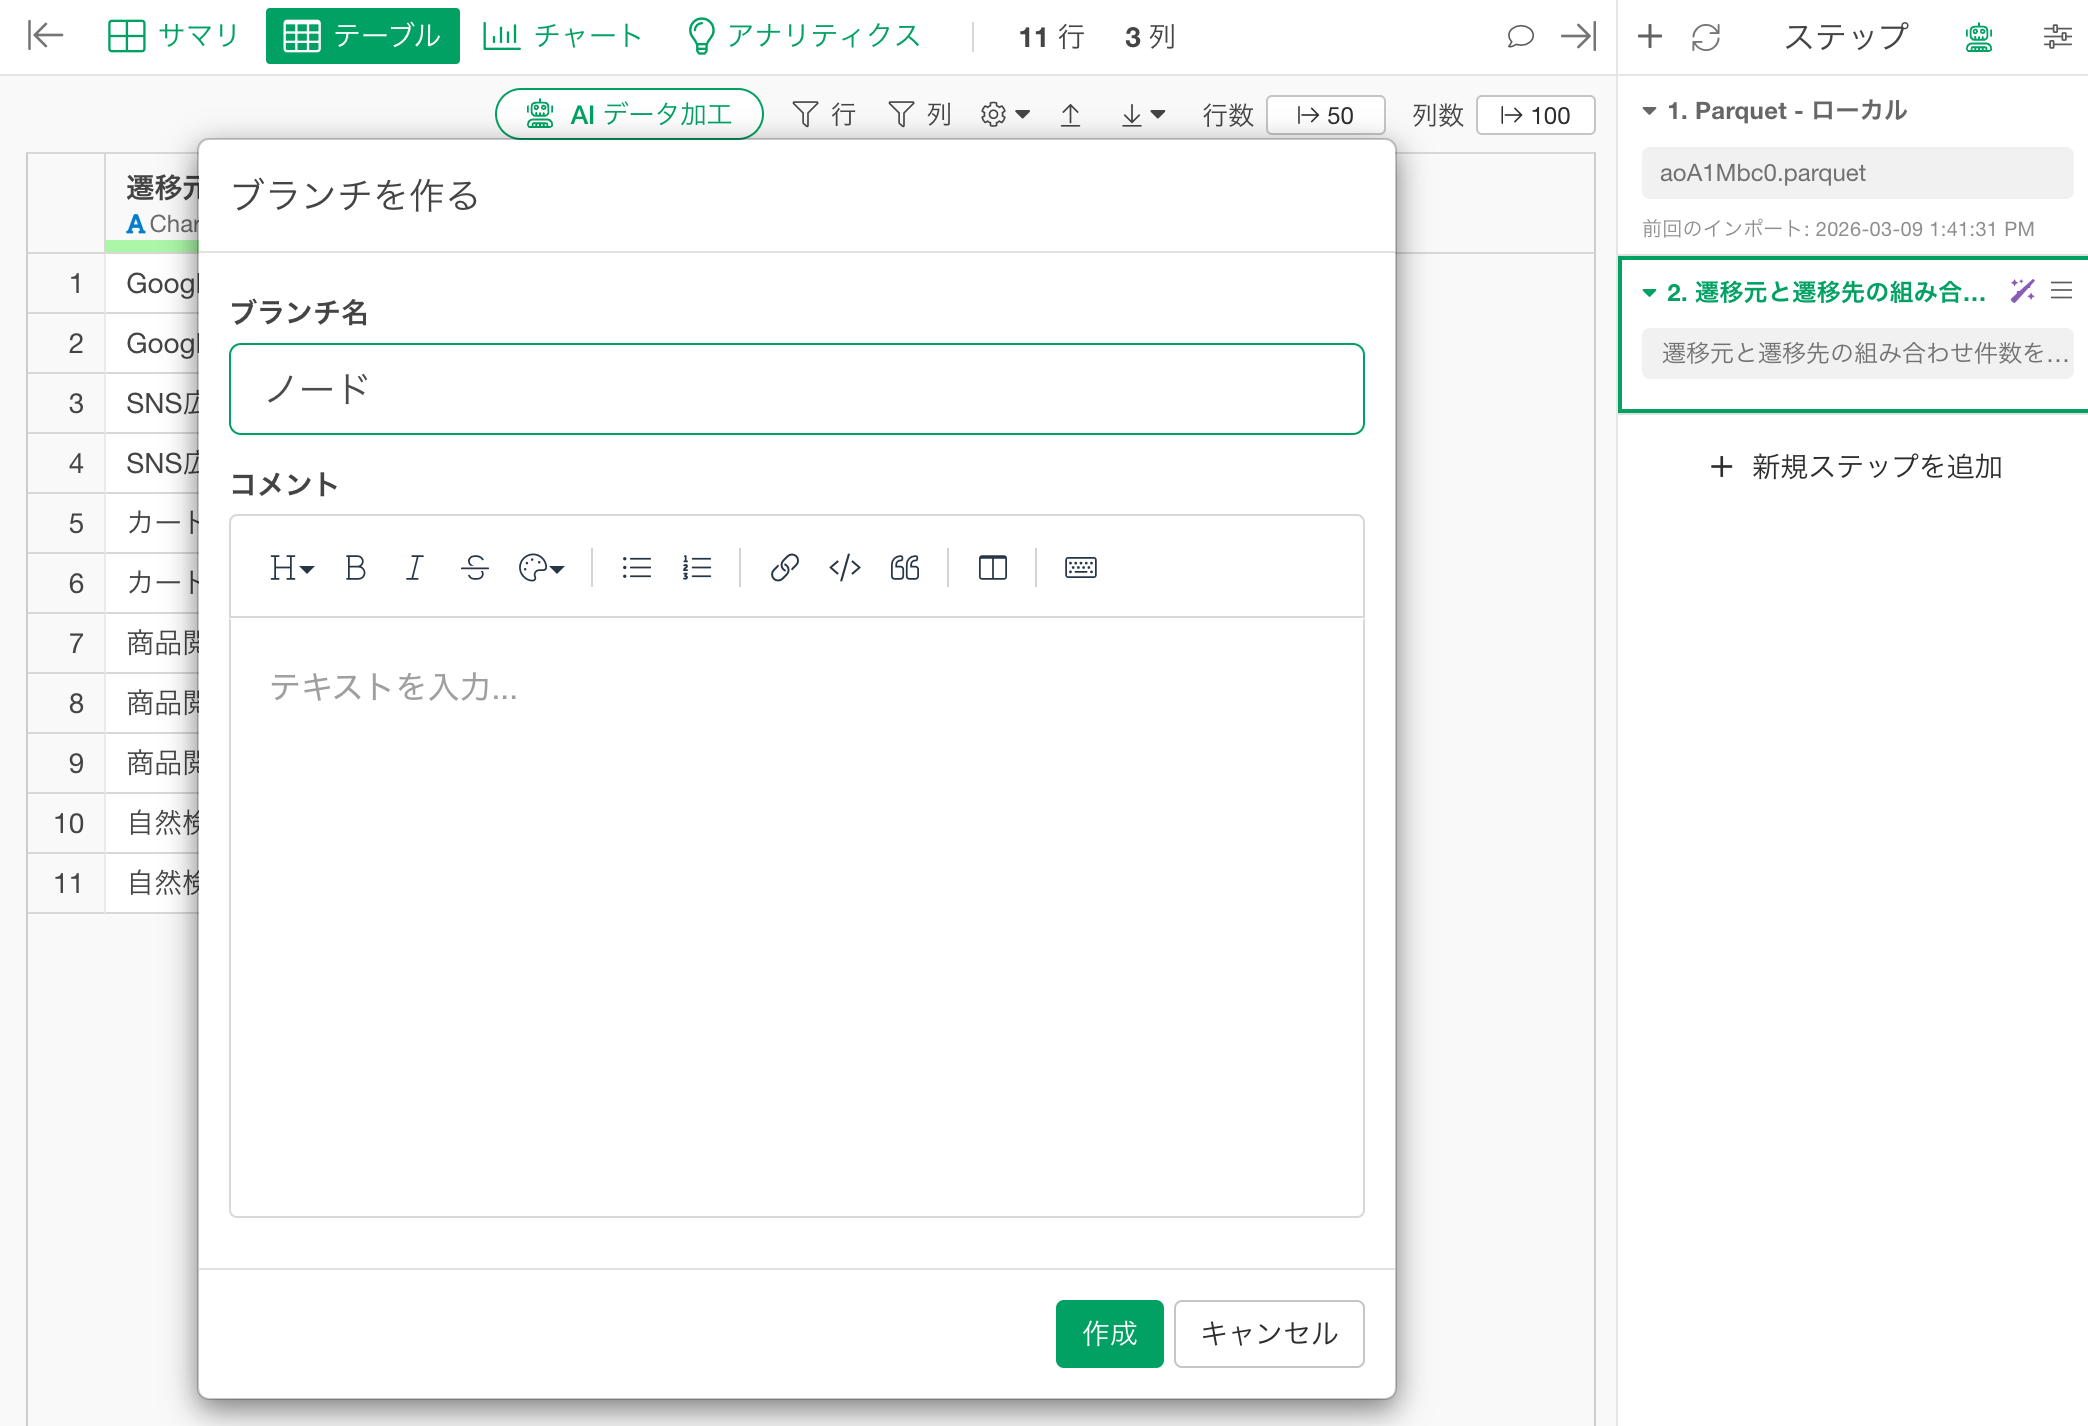Insert code block in comment
The image size is (2088, 1426).
click(x=844, y=568)
